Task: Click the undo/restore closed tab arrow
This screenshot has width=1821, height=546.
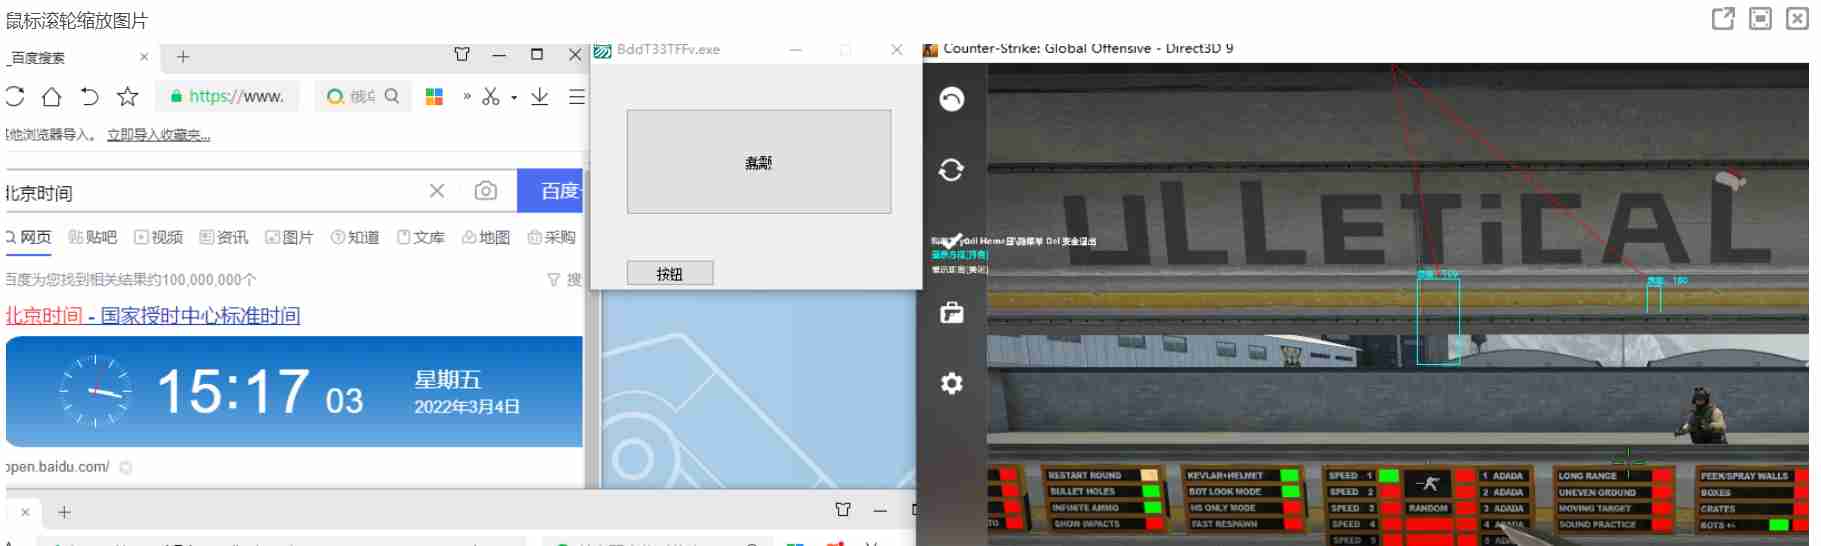Action: tap(89, 96)
